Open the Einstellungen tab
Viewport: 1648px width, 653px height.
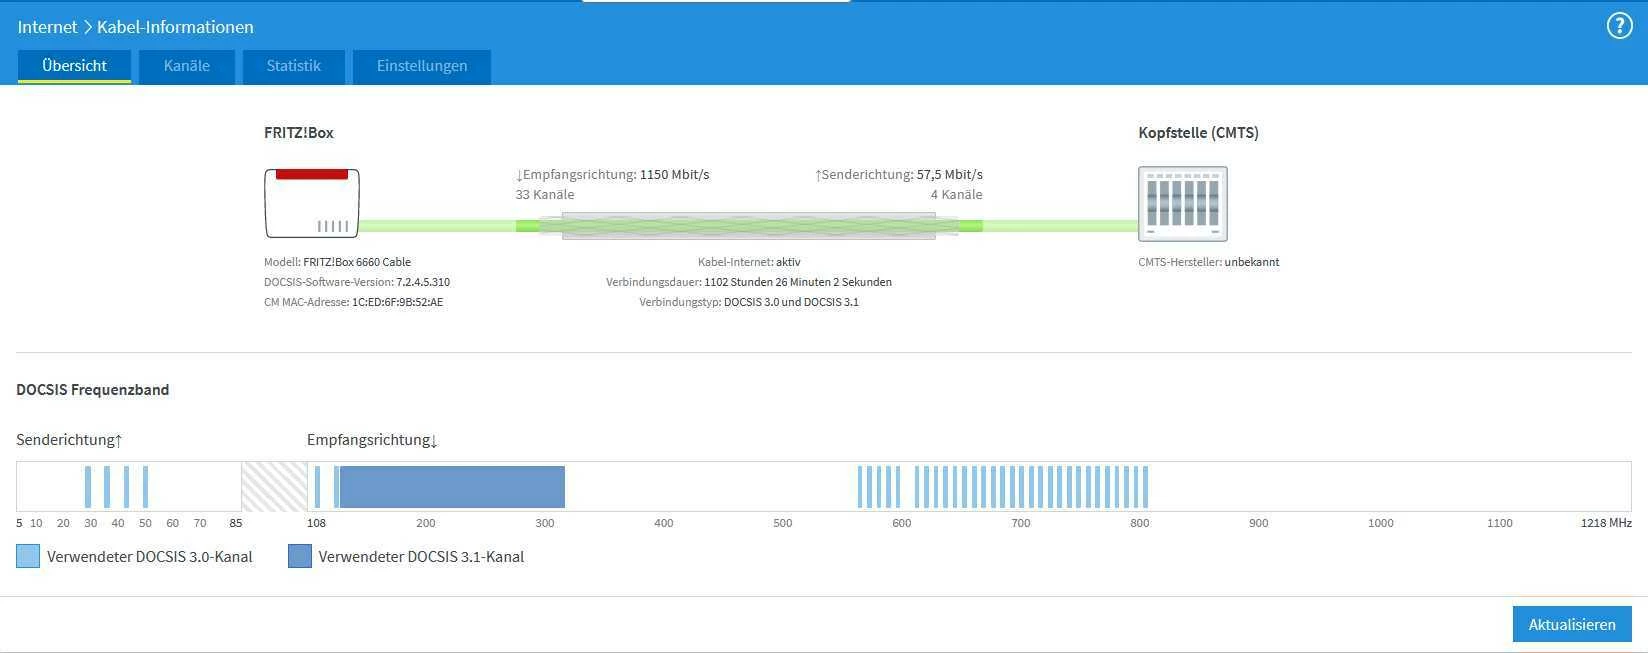coord(422,66)
